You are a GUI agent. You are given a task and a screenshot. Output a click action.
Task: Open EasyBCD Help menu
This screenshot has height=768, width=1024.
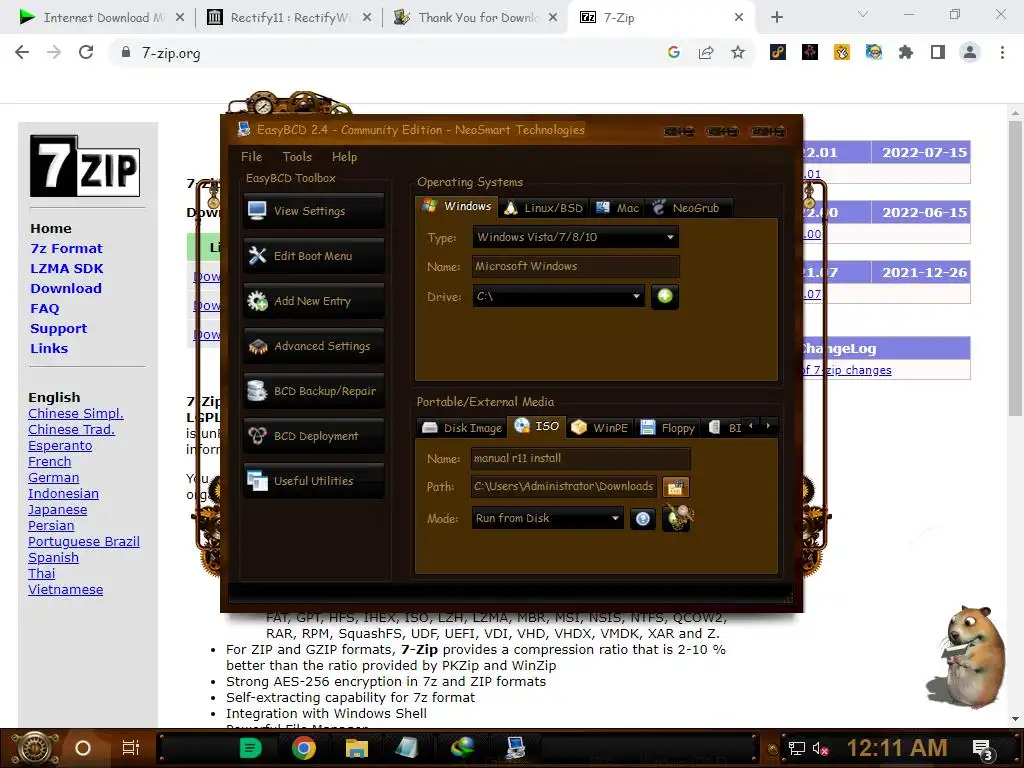coord(344,157)
